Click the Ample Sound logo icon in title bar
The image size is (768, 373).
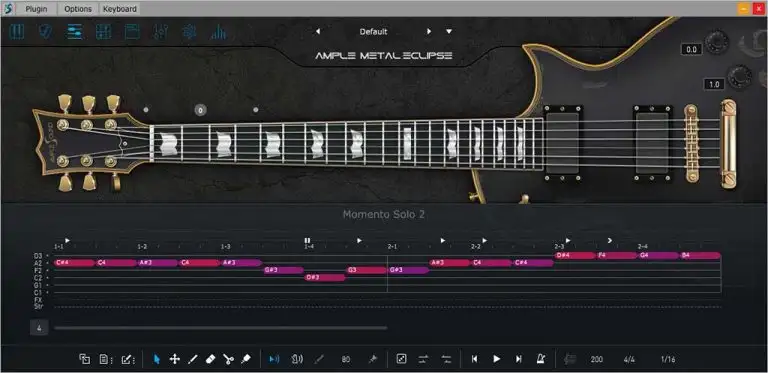tap(9, 9)
